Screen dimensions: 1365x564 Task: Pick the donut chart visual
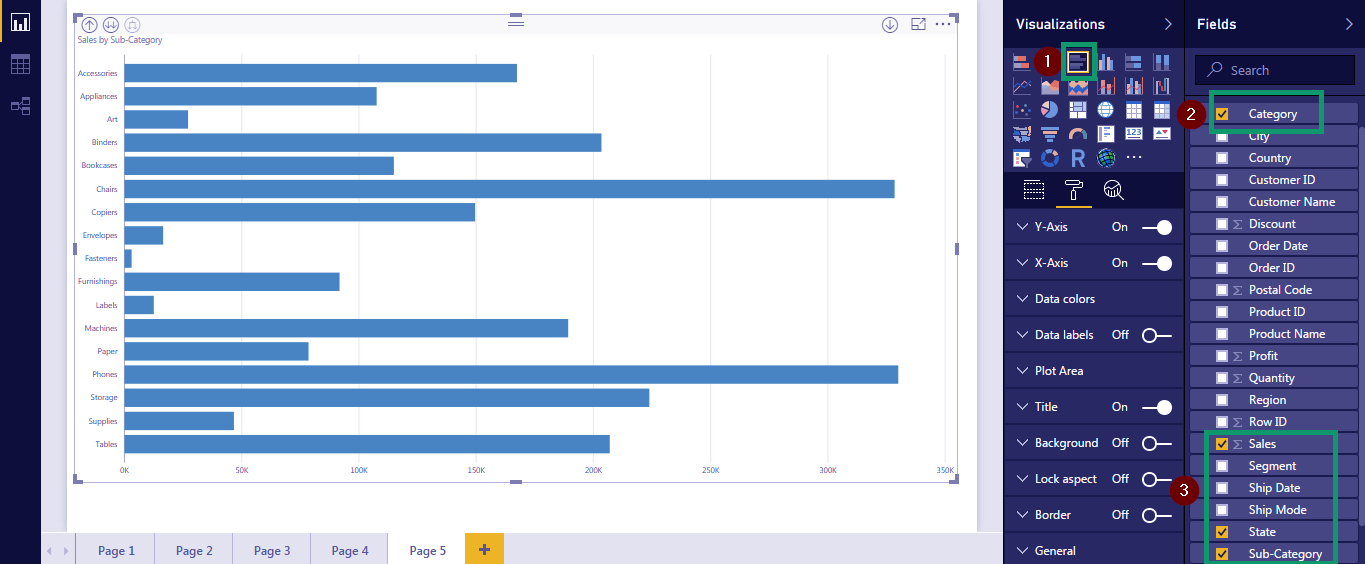click(x=1050, y=158)
